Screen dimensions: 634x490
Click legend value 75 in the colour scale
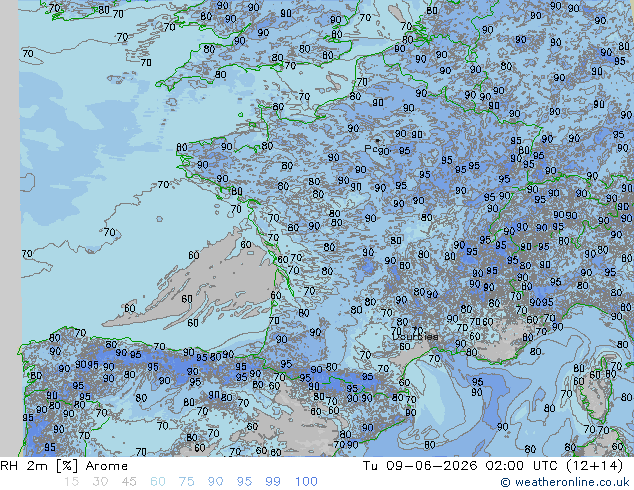pos(186,482)
